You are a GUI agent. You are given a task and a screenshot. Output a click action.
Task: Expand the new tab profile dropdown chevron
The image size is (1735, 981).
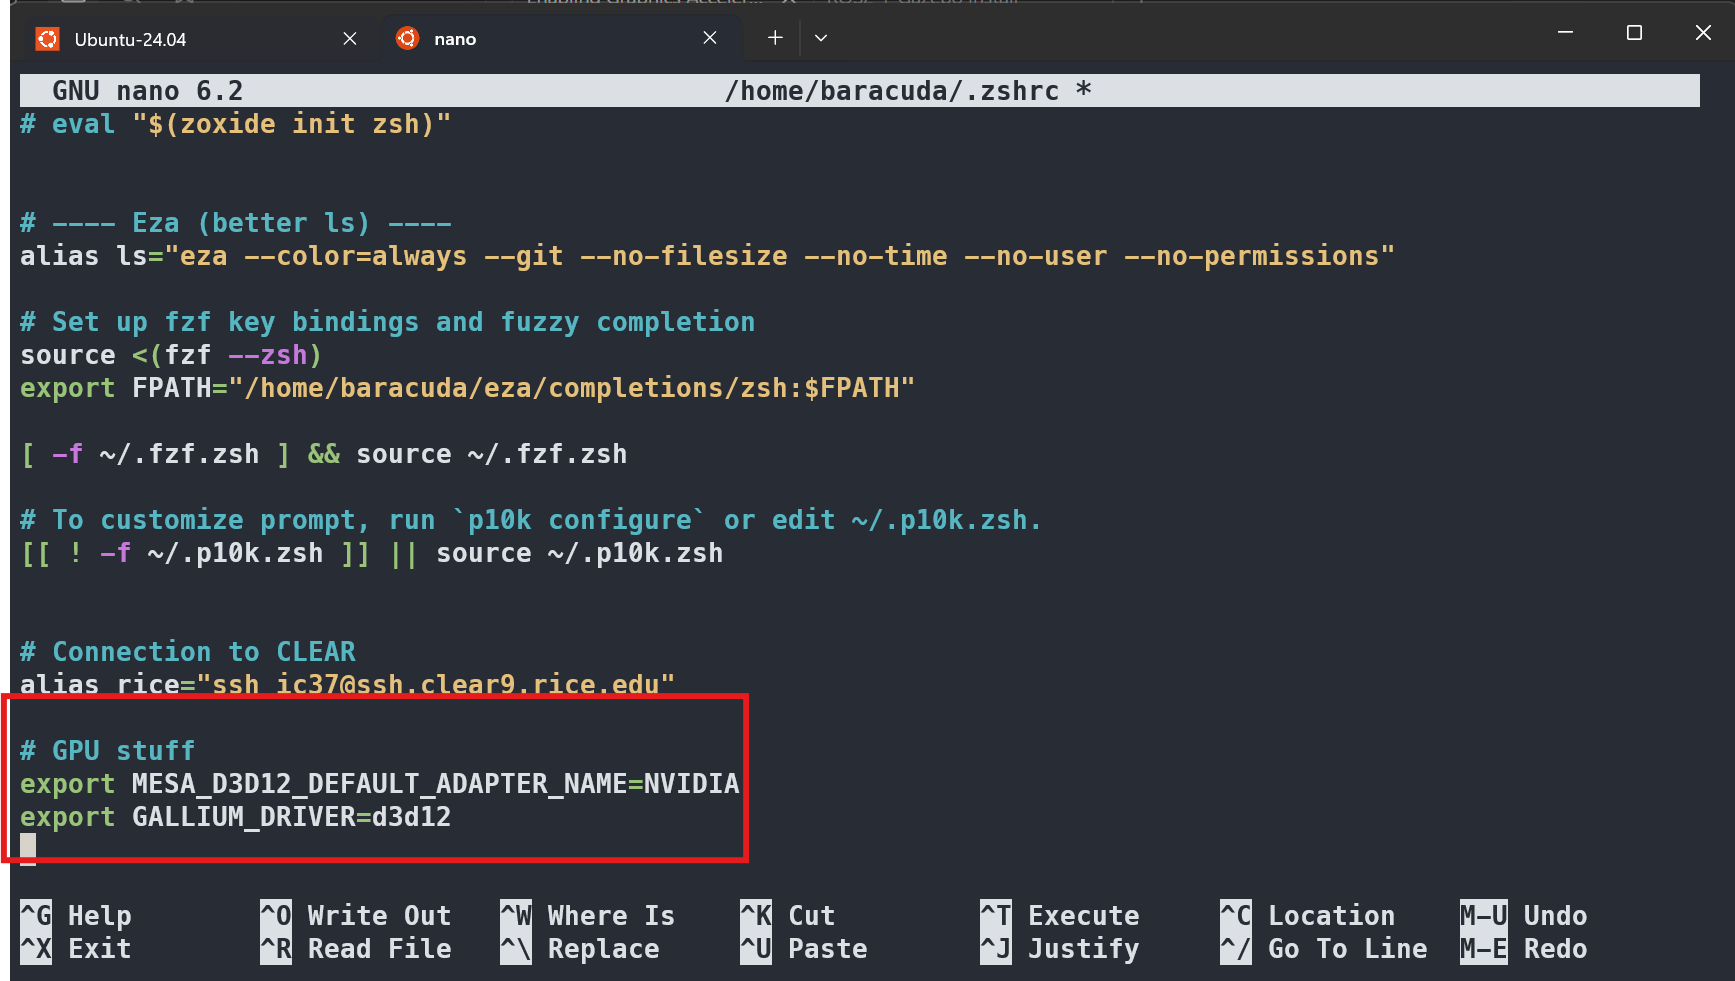coord(821,38)
